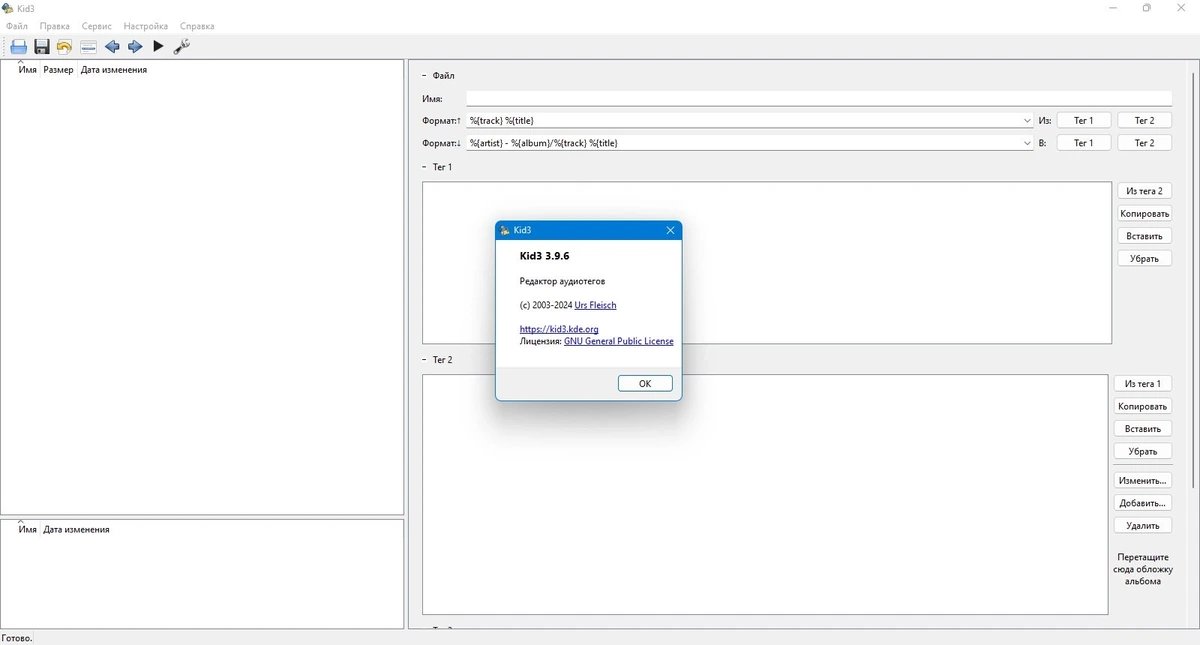The width and height of the screenshot is (1200, 645).
Task: Open the Сервис menu
Action: [x=97, y=26]
